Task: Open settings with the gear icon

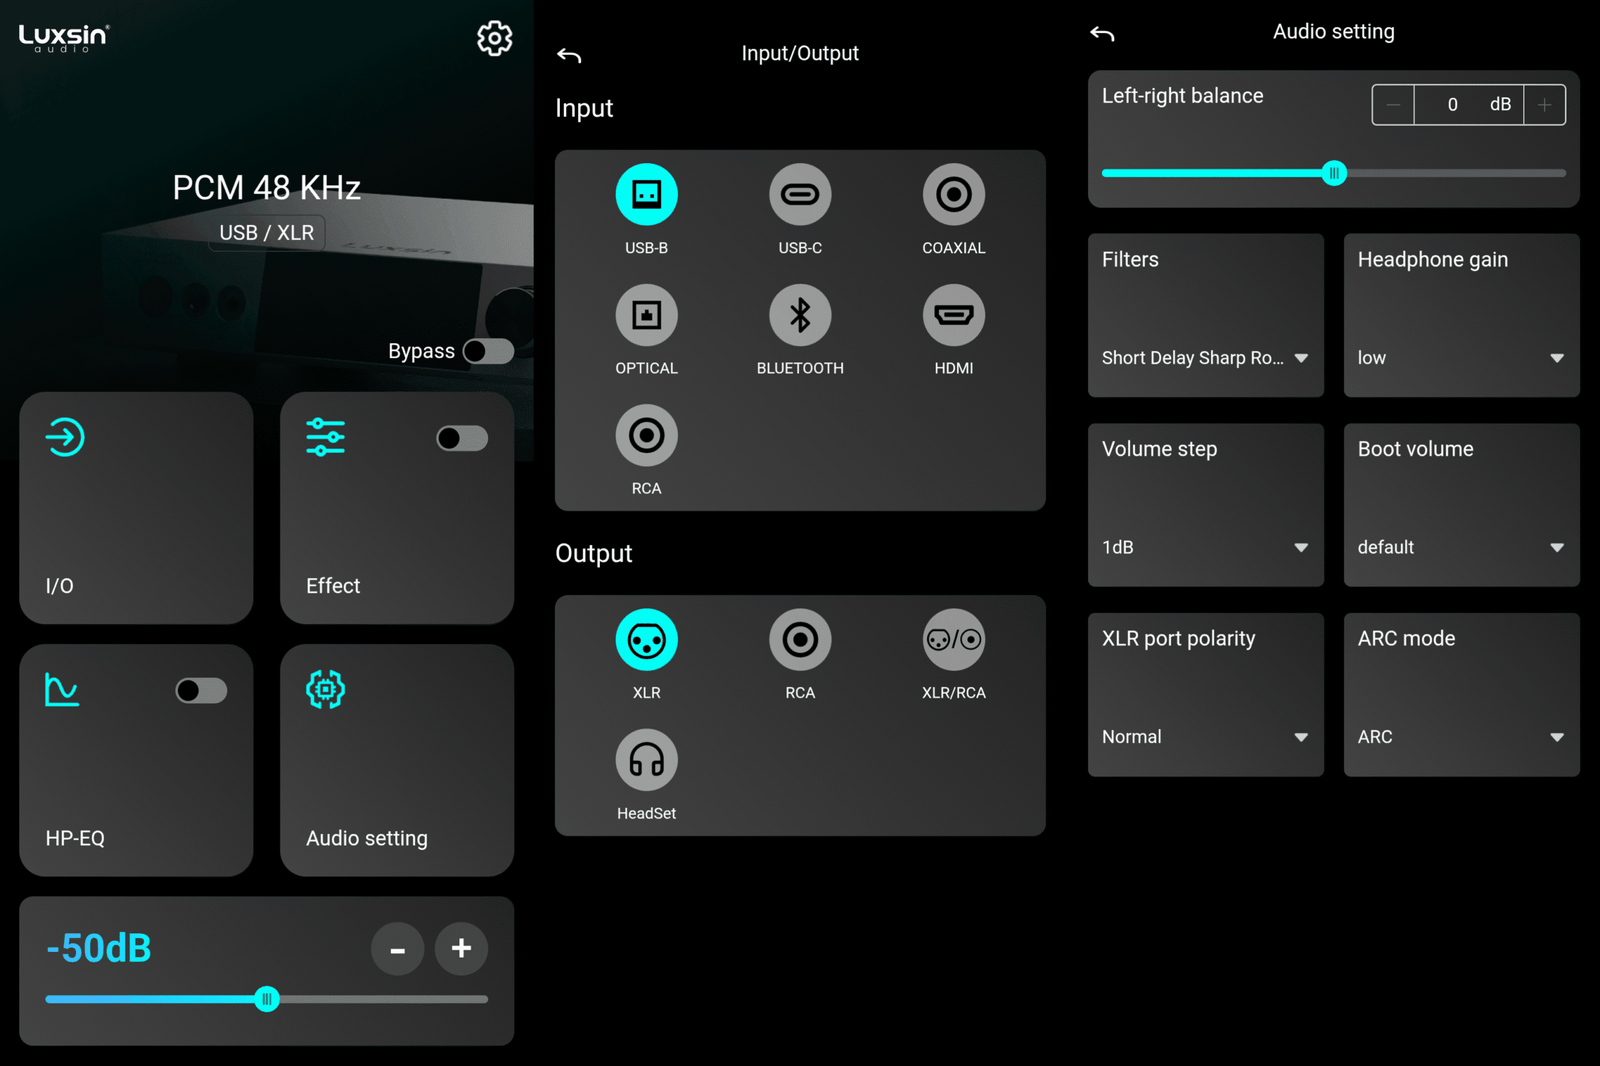Action: 494,39
